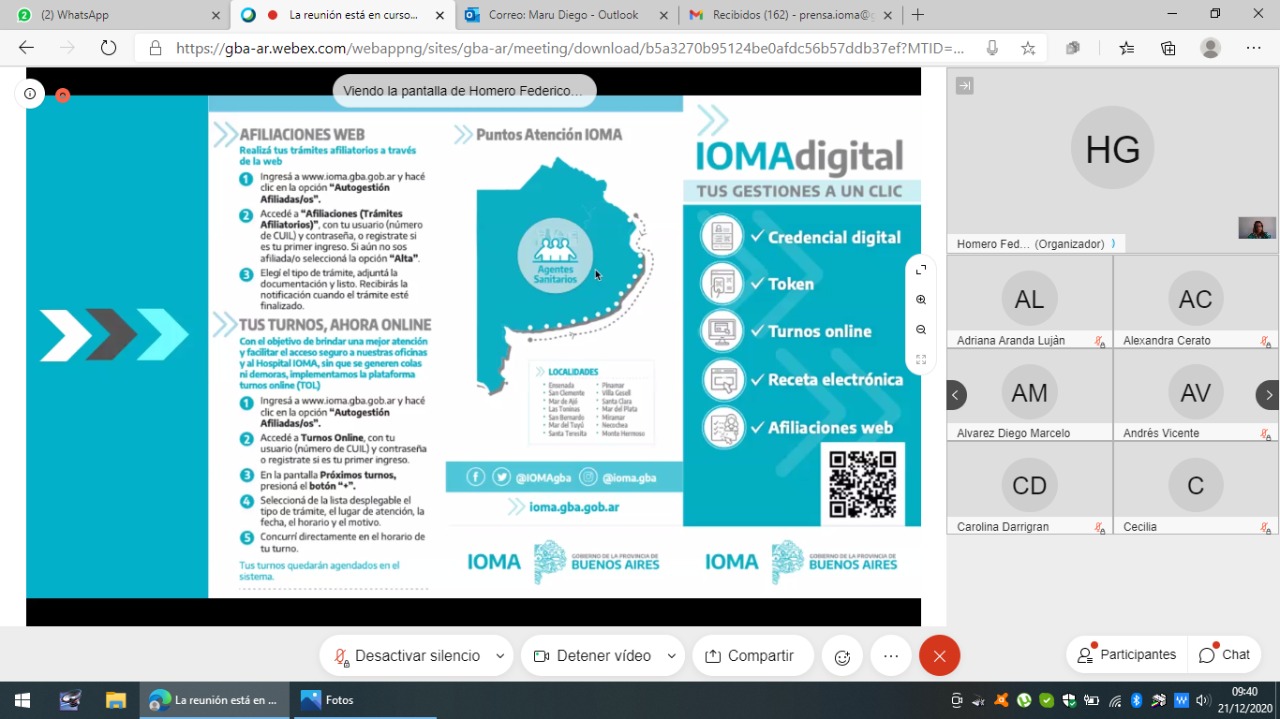Switch to the Gmail Recibidos tab
1280x719 pixels.
(791, 15)
